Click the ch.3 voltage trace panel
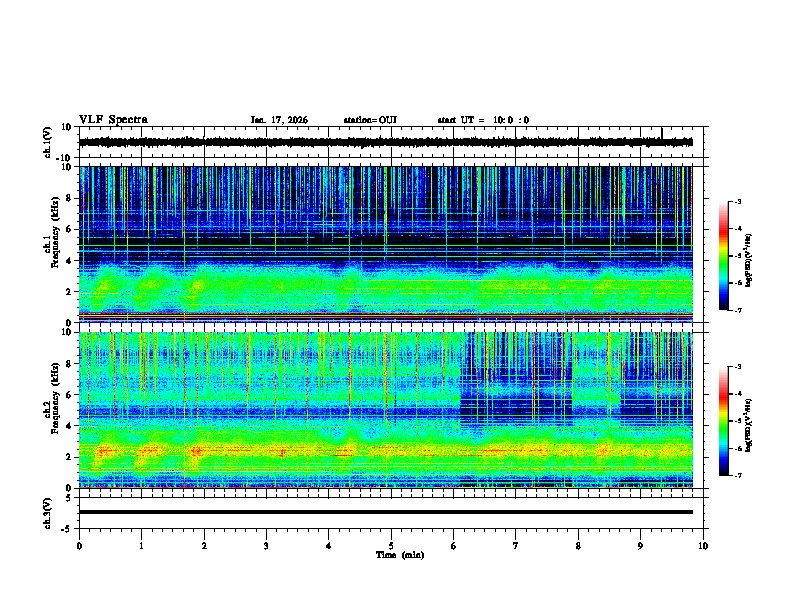The height and width of the screenshot is (612, 792). [x=393, y=513]
